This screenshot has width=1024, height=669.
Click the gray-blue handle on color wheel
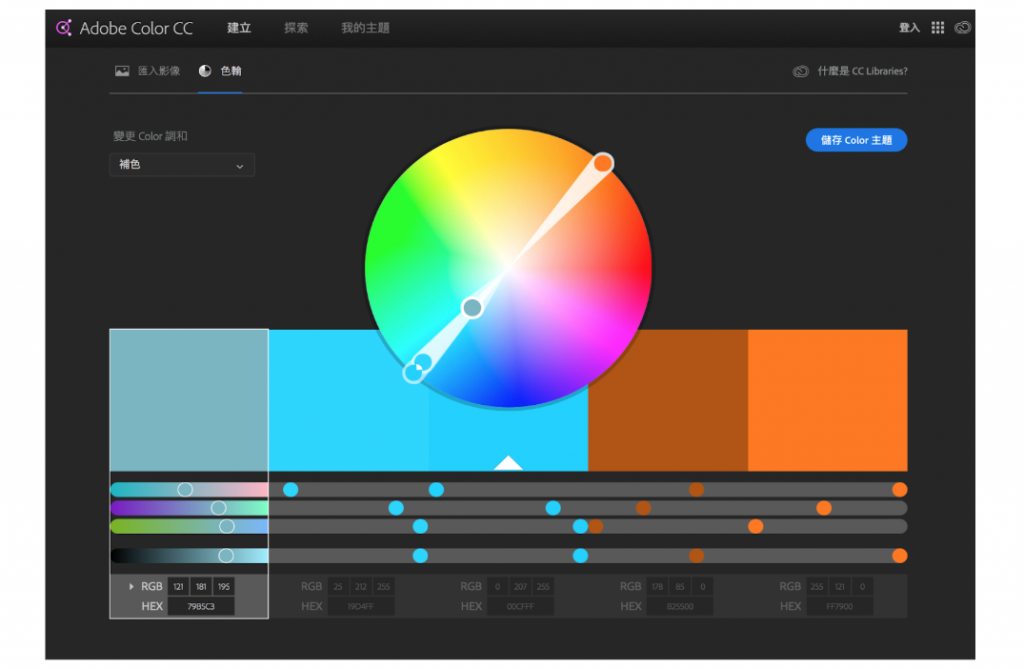click(472, 307)
